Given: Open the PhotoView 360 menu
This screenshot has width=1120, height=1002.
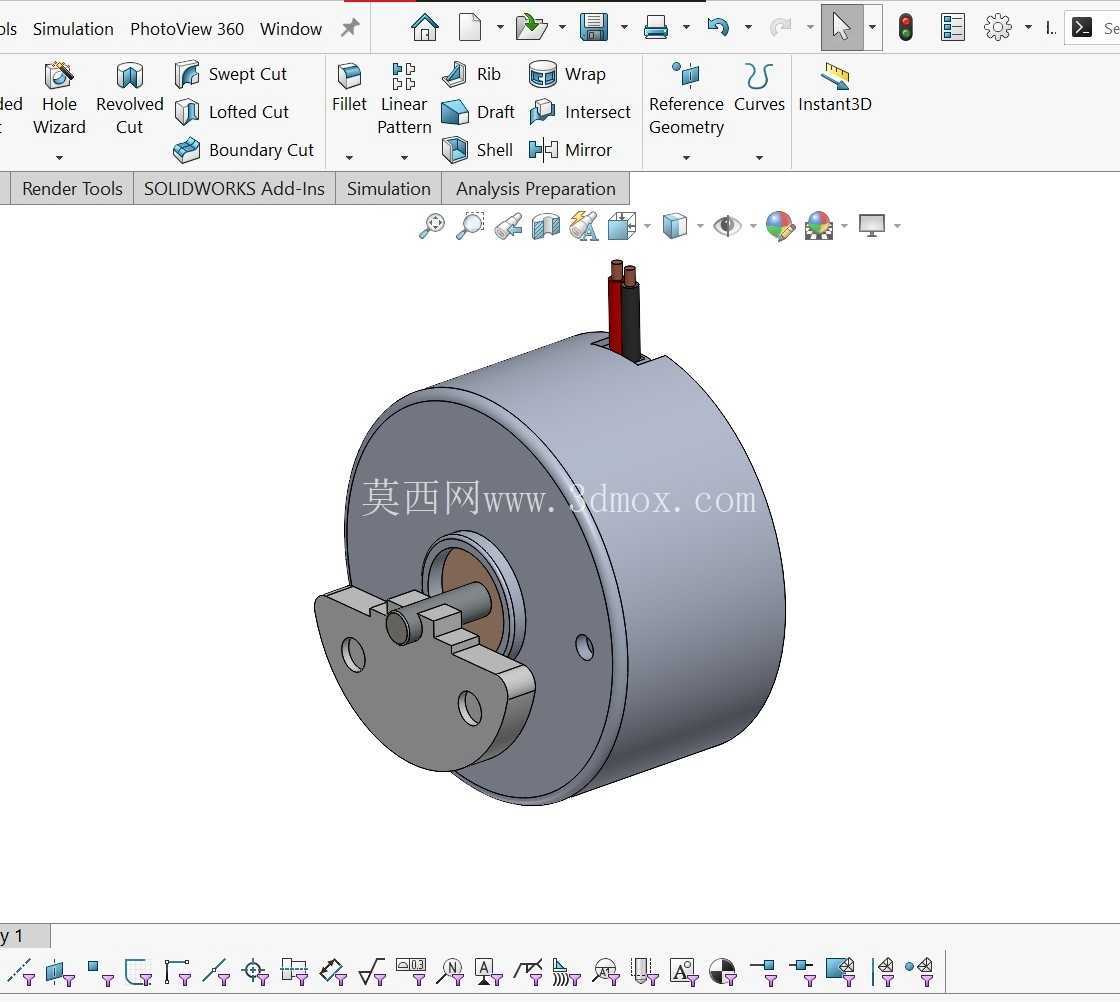Looking at the screenshot, I should tap(186, 29).
